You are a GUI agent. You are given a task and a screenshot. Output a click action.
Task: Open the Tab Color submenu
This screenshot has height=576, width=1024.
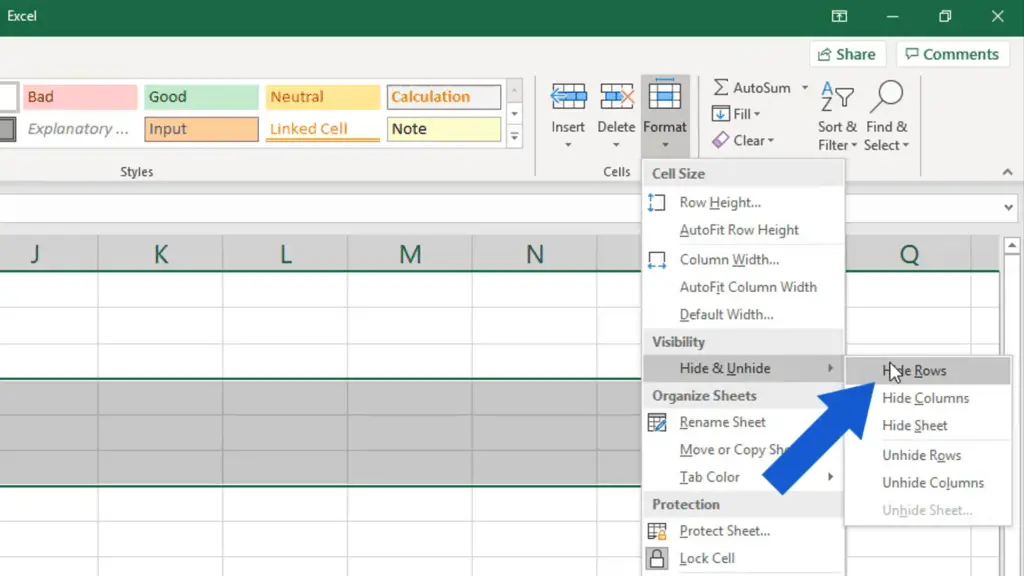[710, 477]
